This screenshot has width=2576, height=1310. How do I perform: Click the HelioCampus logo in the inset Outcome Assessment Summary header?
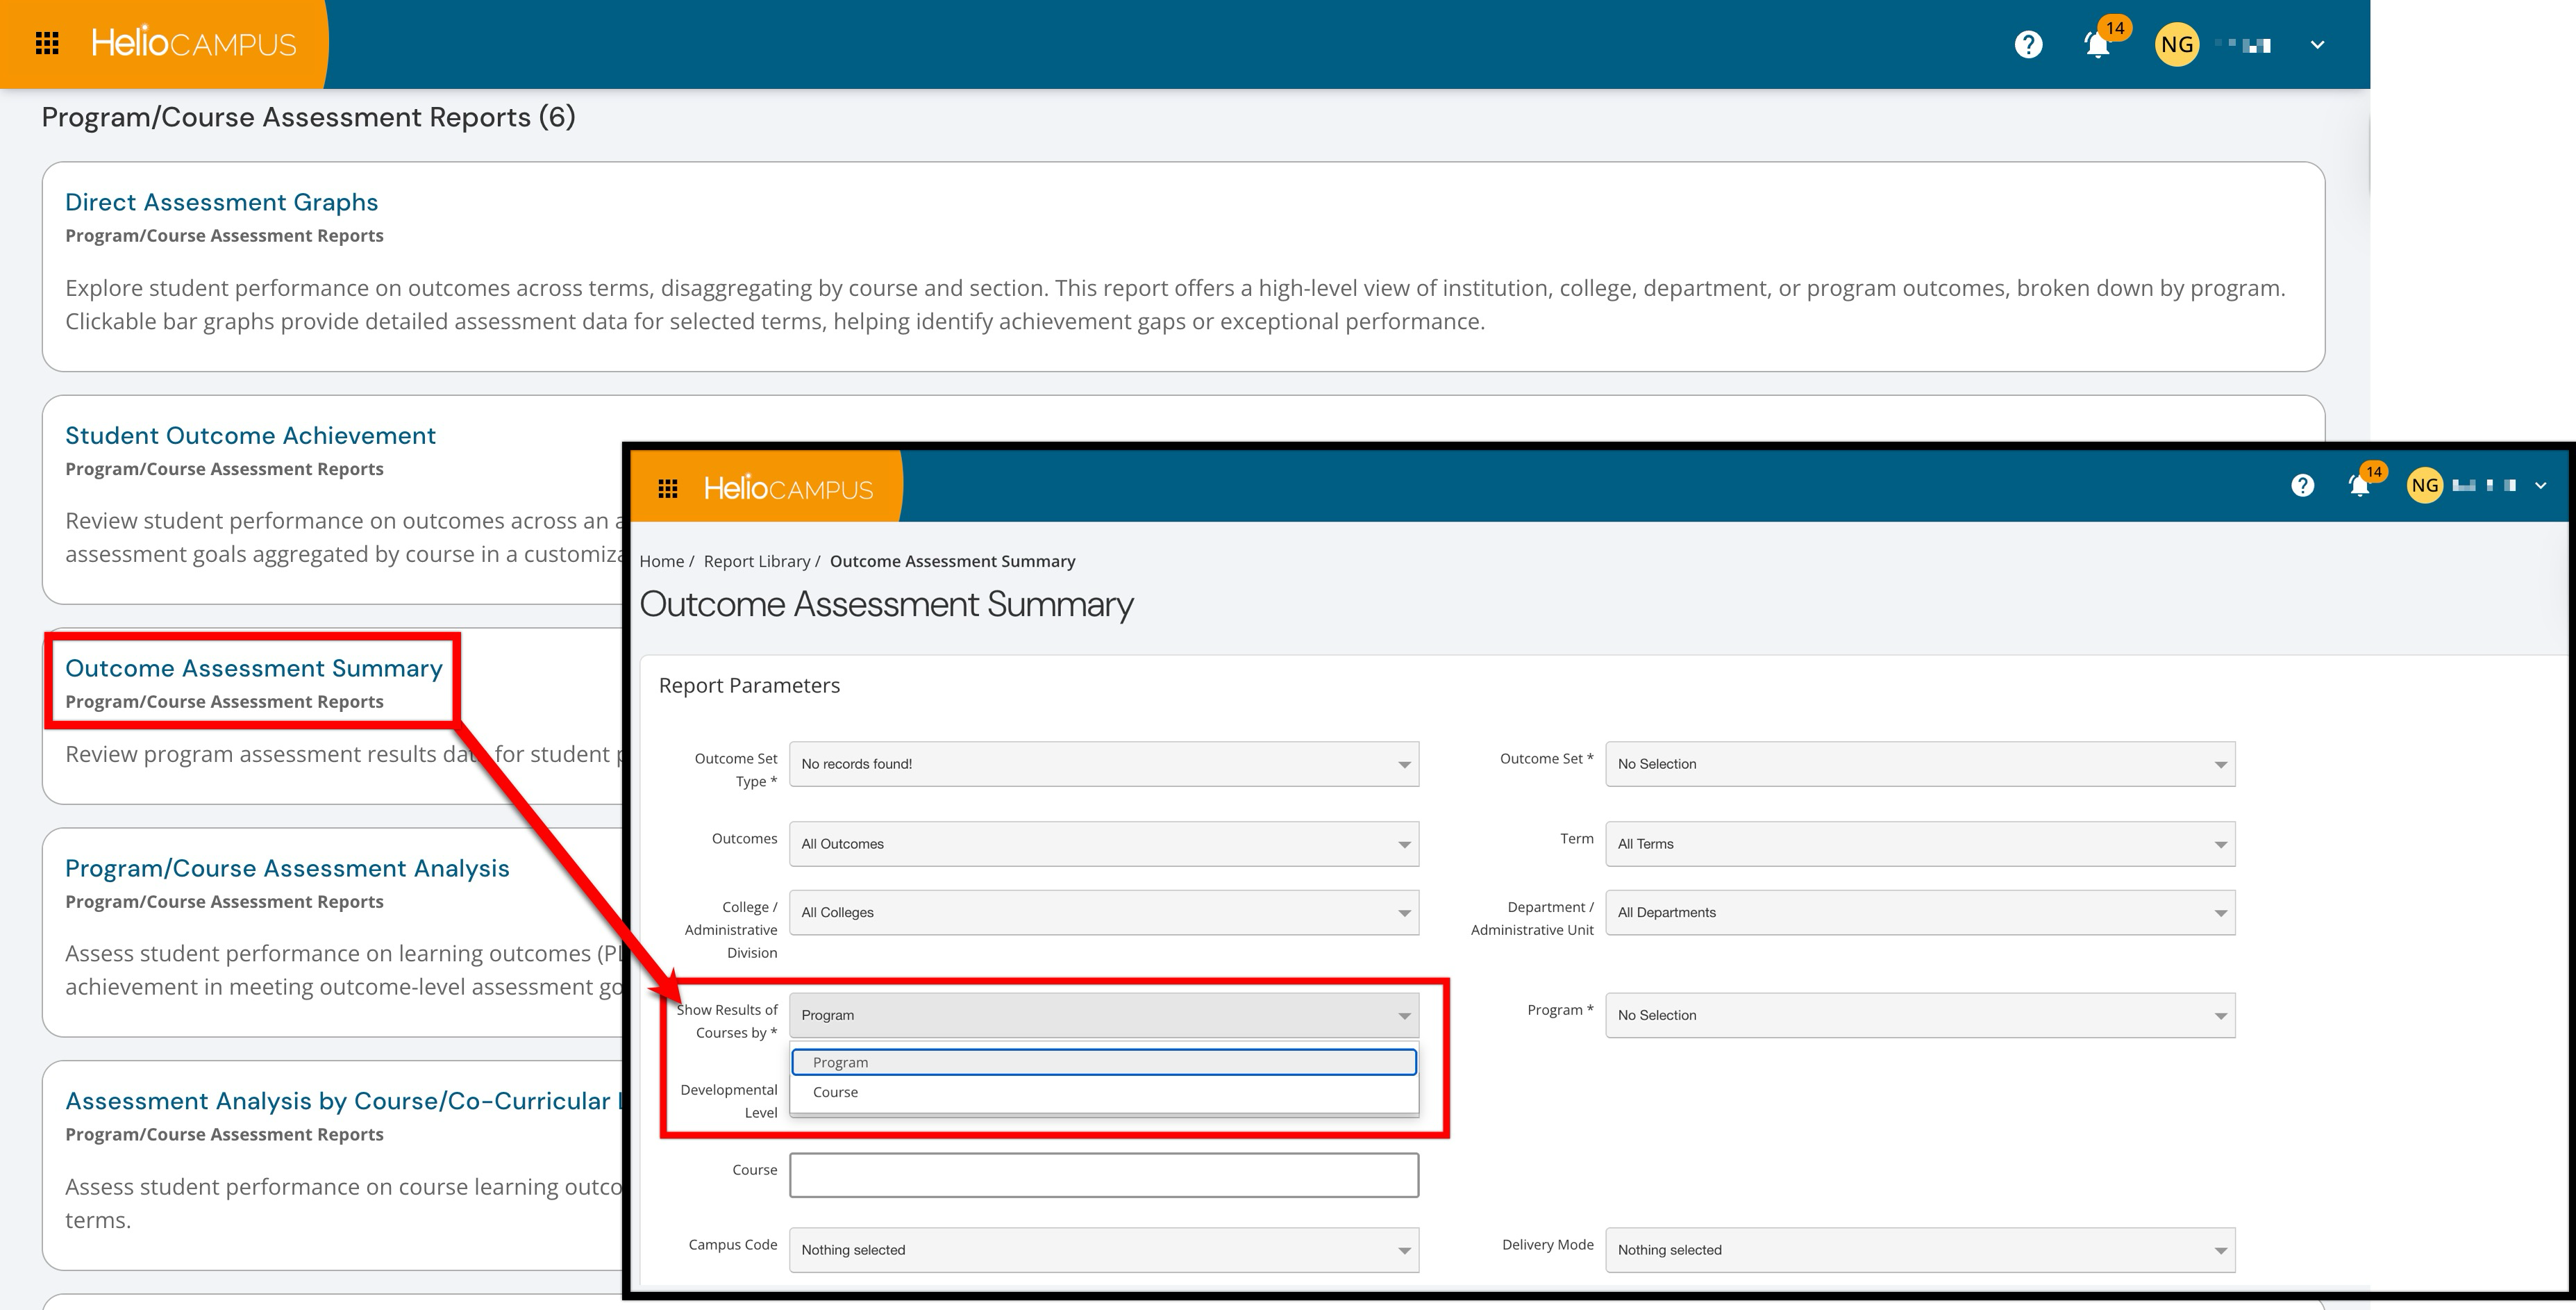788,488
